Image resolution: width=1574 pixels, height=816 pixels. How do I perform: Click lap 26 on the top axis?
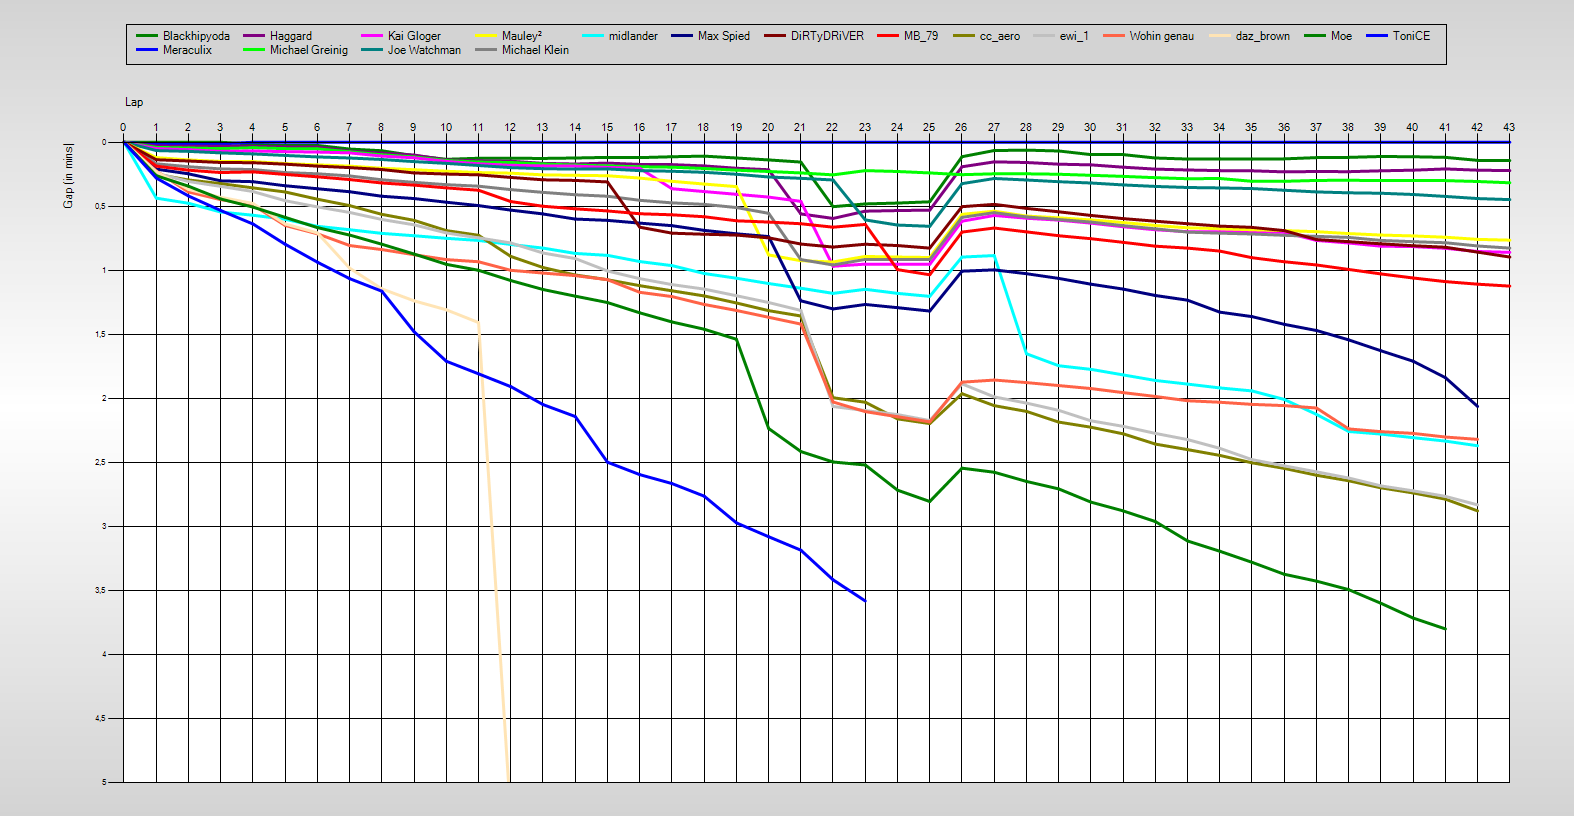tap(961, 127)
